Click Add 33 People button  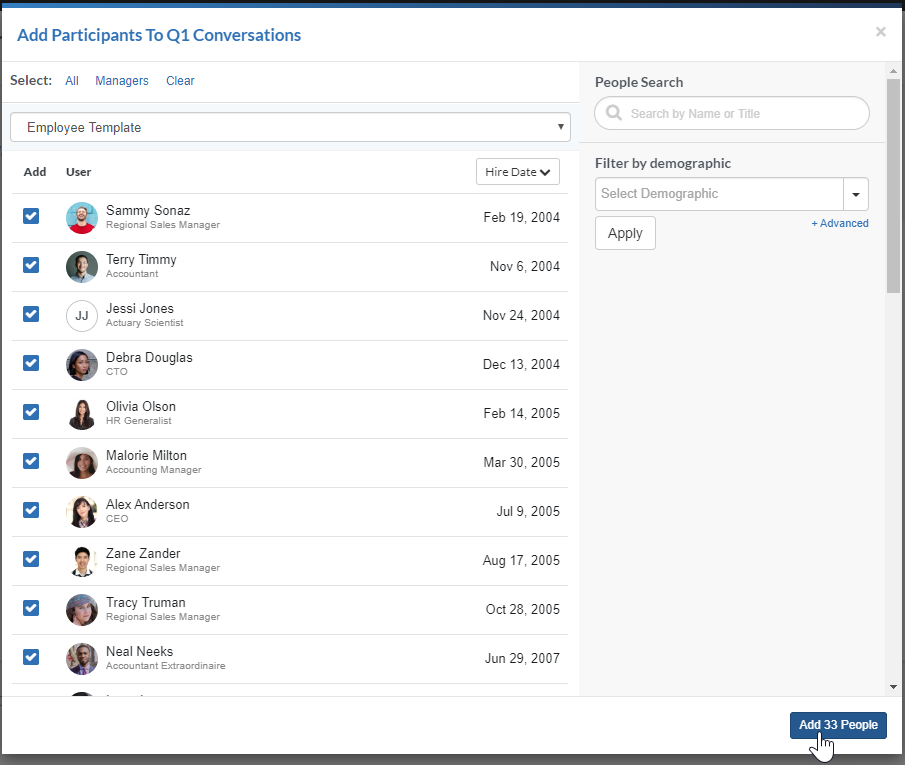838,725
